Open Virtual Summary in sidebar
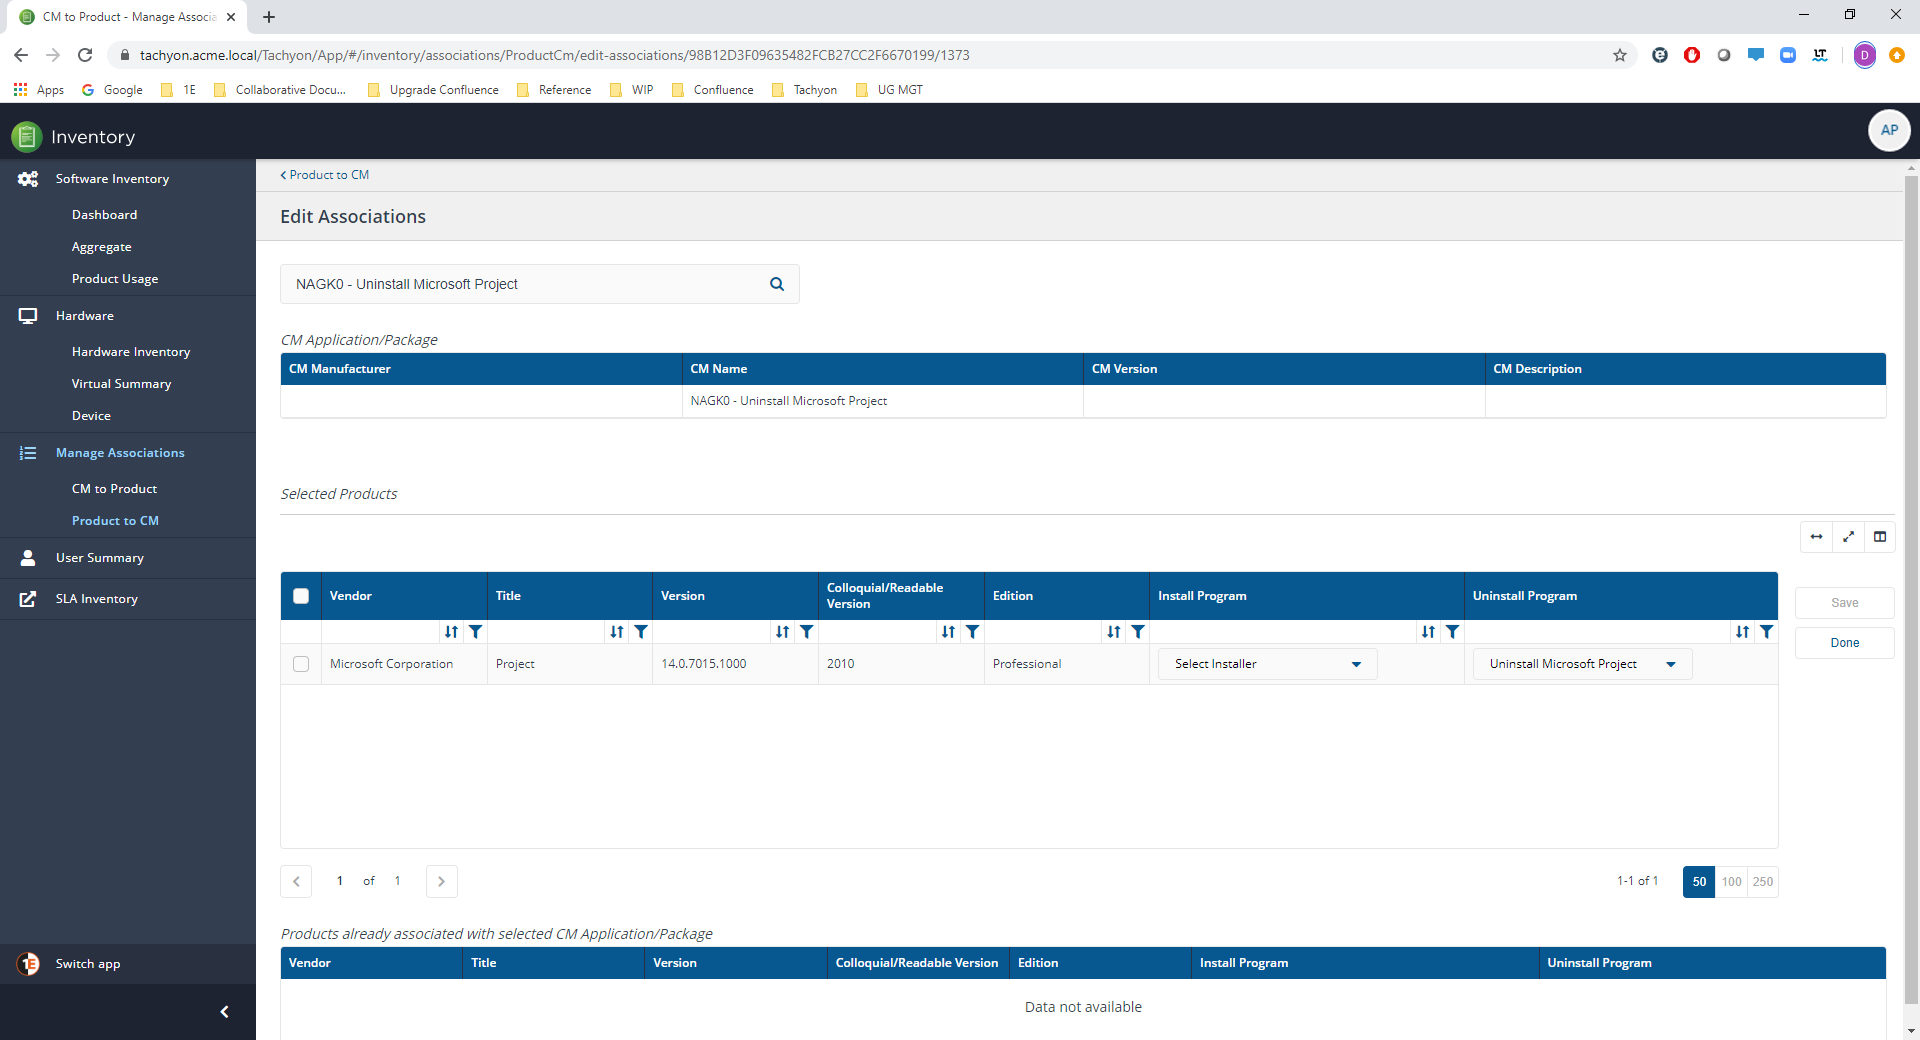 point(121,384)
